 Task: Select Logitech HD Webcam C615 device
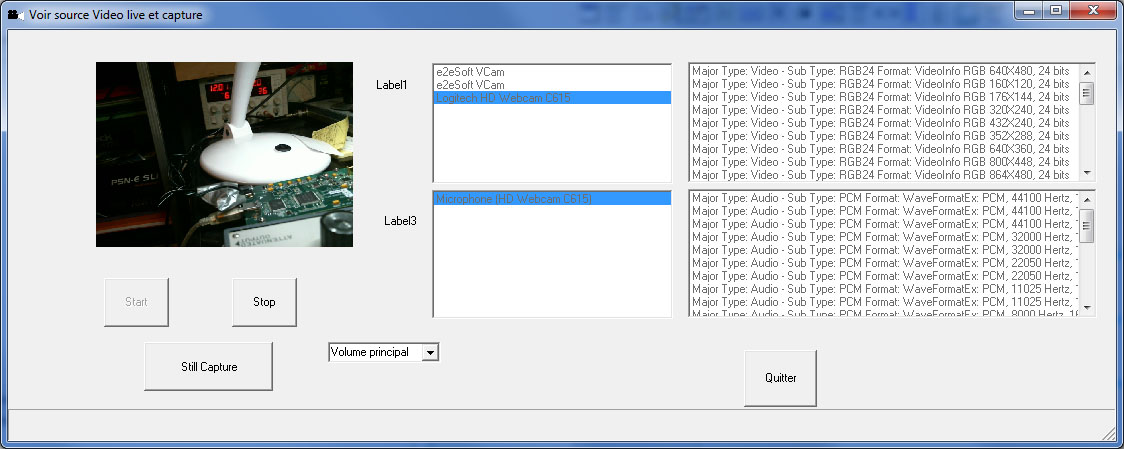(x=552, y=98)
